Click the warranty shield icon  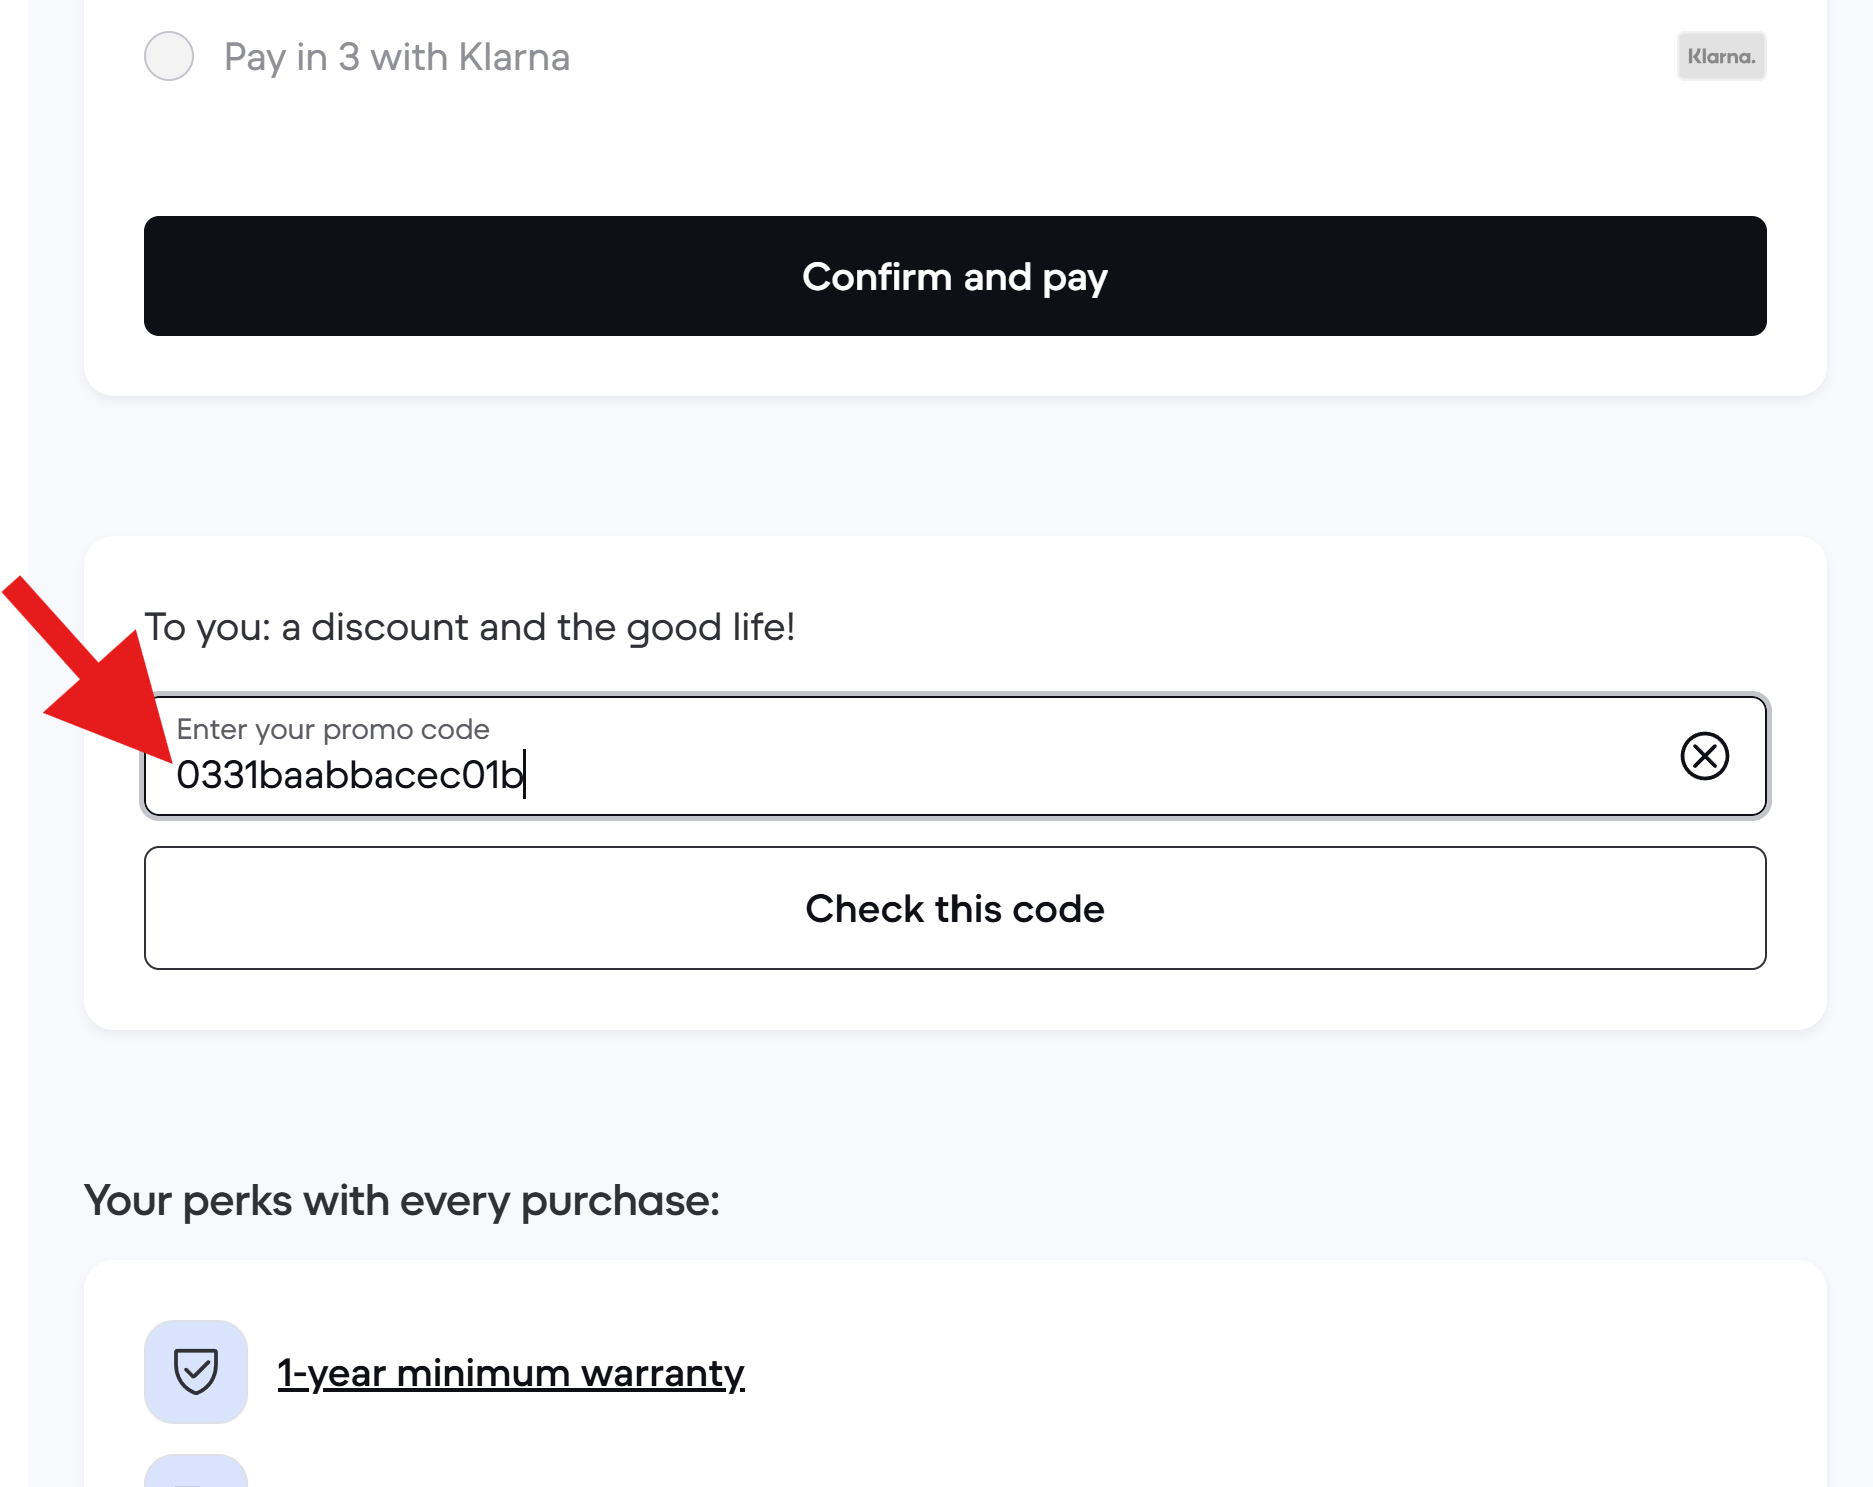tap(196, 1372)
